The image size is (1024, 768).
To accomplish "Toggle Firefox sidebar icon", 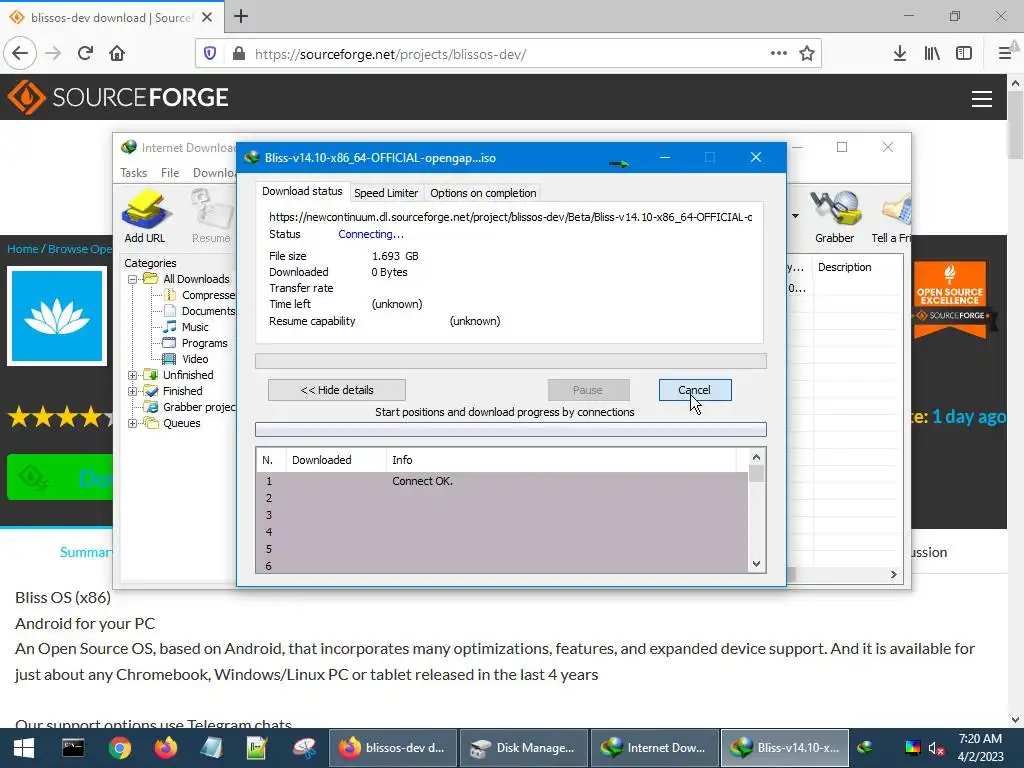I will point(964,54).
